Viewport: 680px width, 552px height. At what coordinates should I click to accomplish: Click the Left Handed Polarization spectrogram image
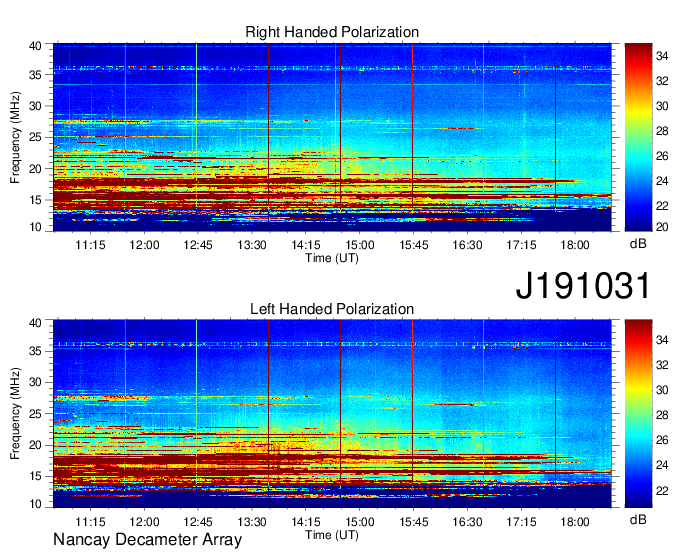click(332, 414)
